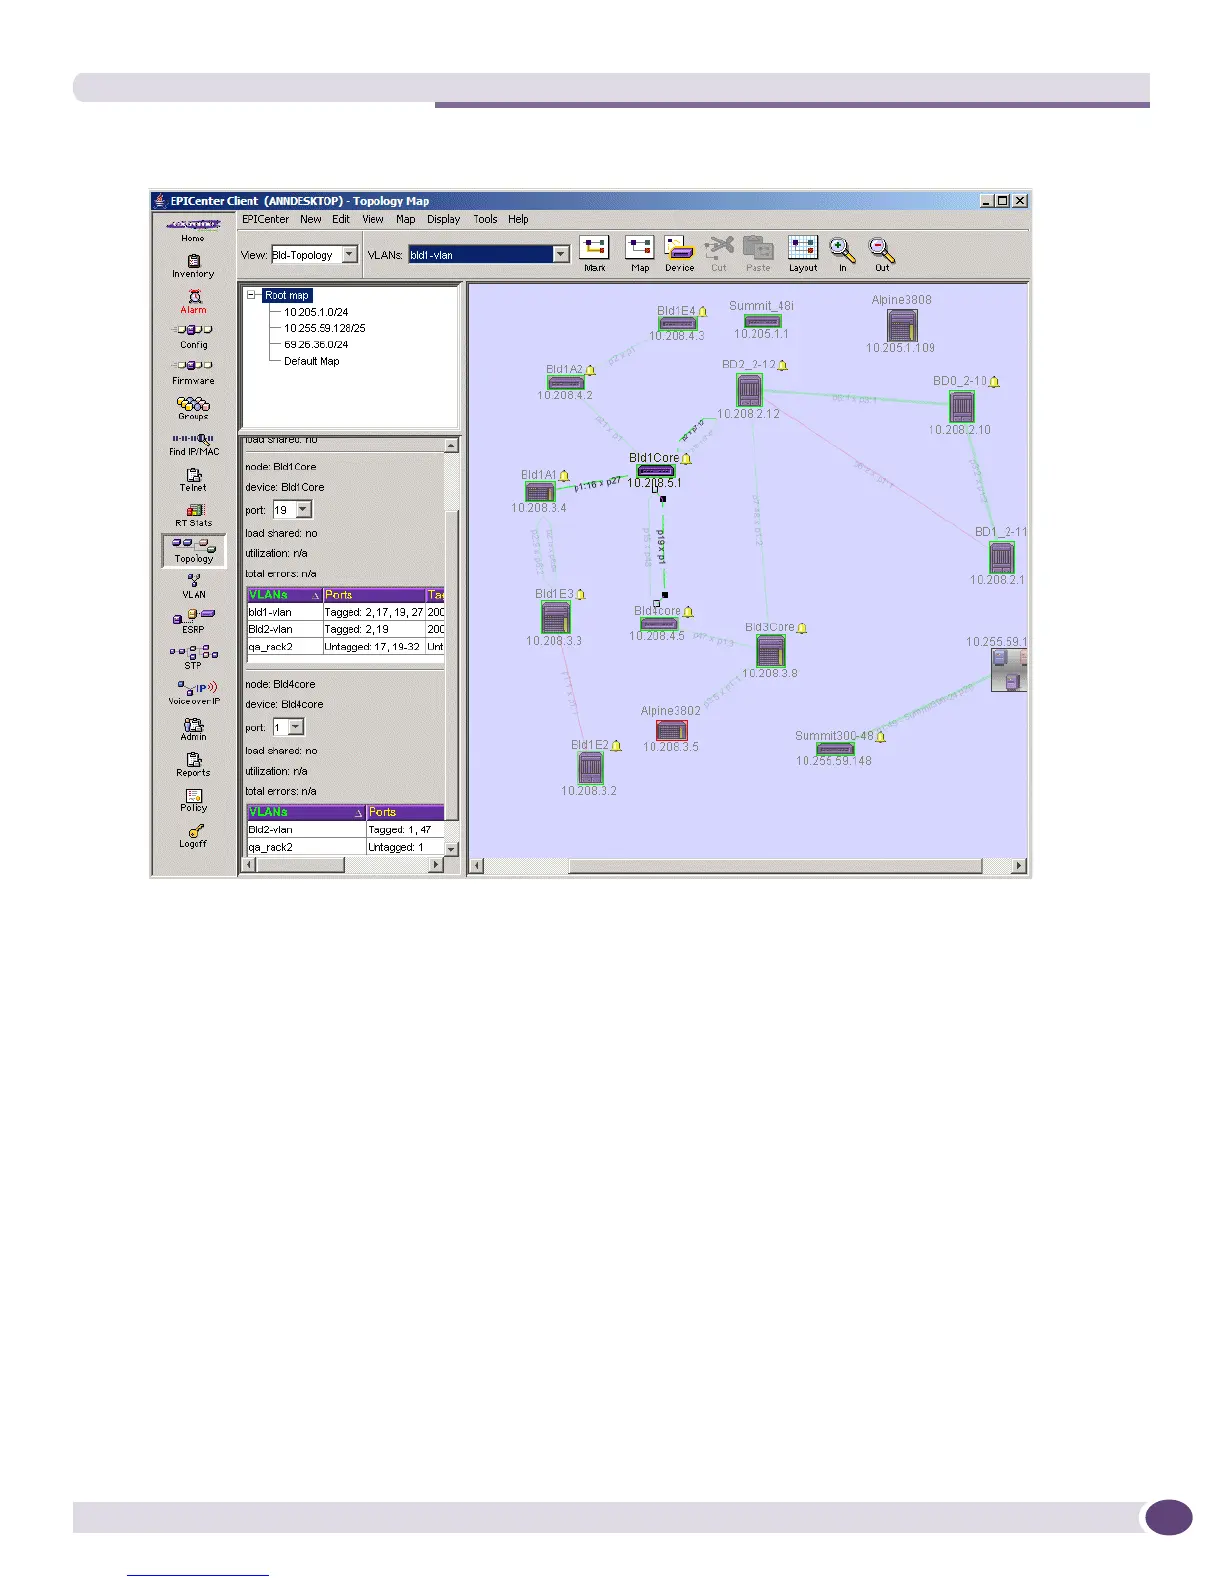Open the Groups icon in sidebar

pos(193,408)
